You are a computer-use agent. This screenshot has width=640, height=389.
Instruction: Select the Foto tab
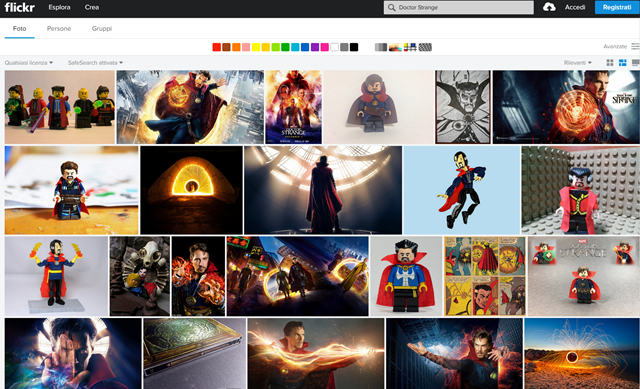tap(20, 29)
